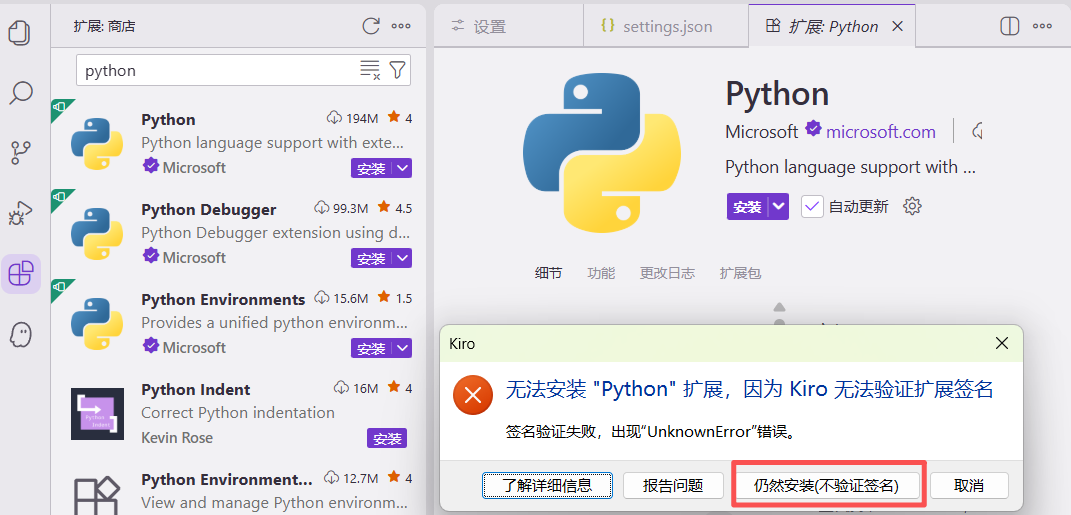This screenshot has height=515, width=1071.
Task: Click the Python Environments 15.6M download count
Action: (x=342, y=298)
